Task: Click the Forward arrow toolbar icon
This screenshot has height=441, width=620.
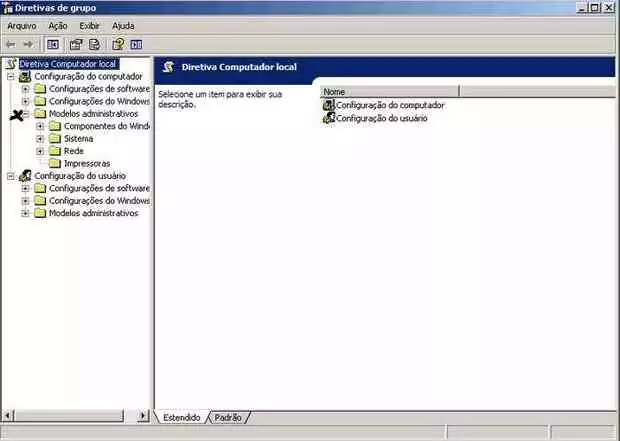Action: tap(28, 44)
